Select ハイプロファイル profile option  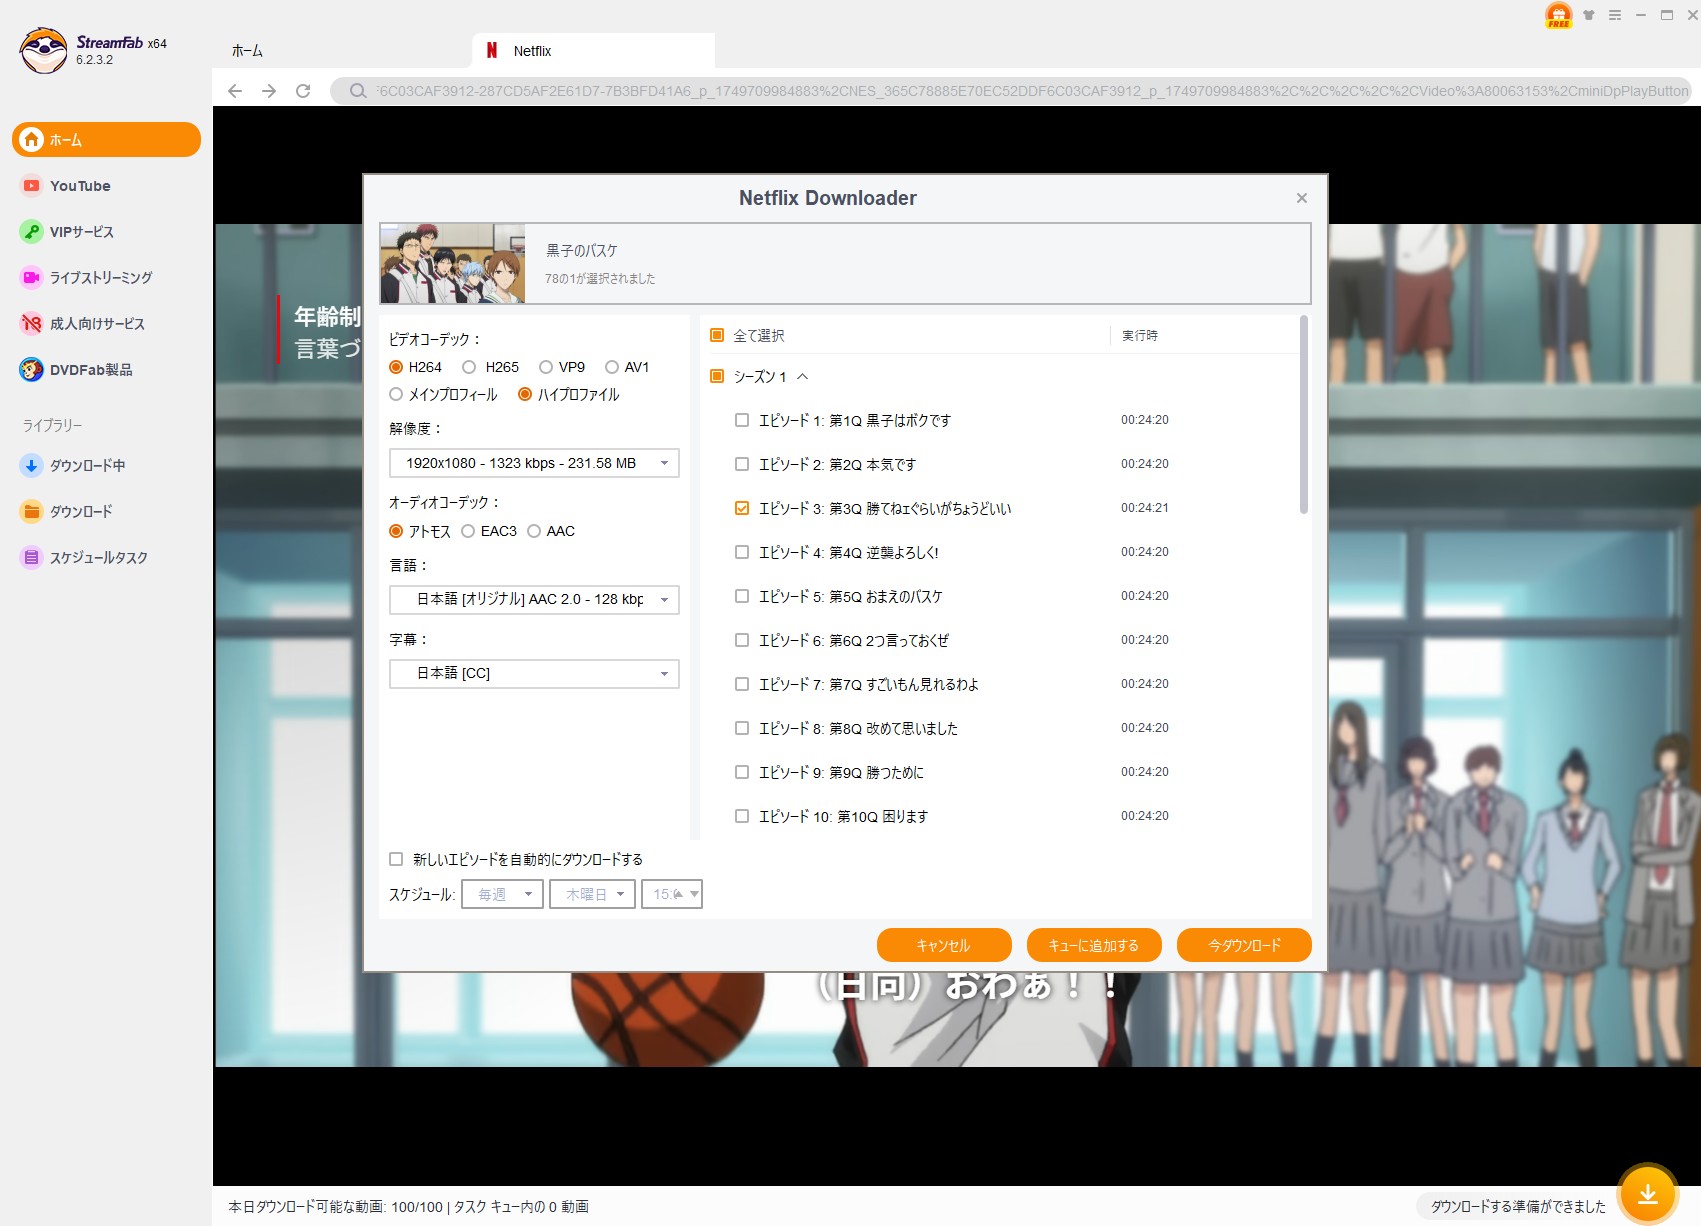coord(525,394)
